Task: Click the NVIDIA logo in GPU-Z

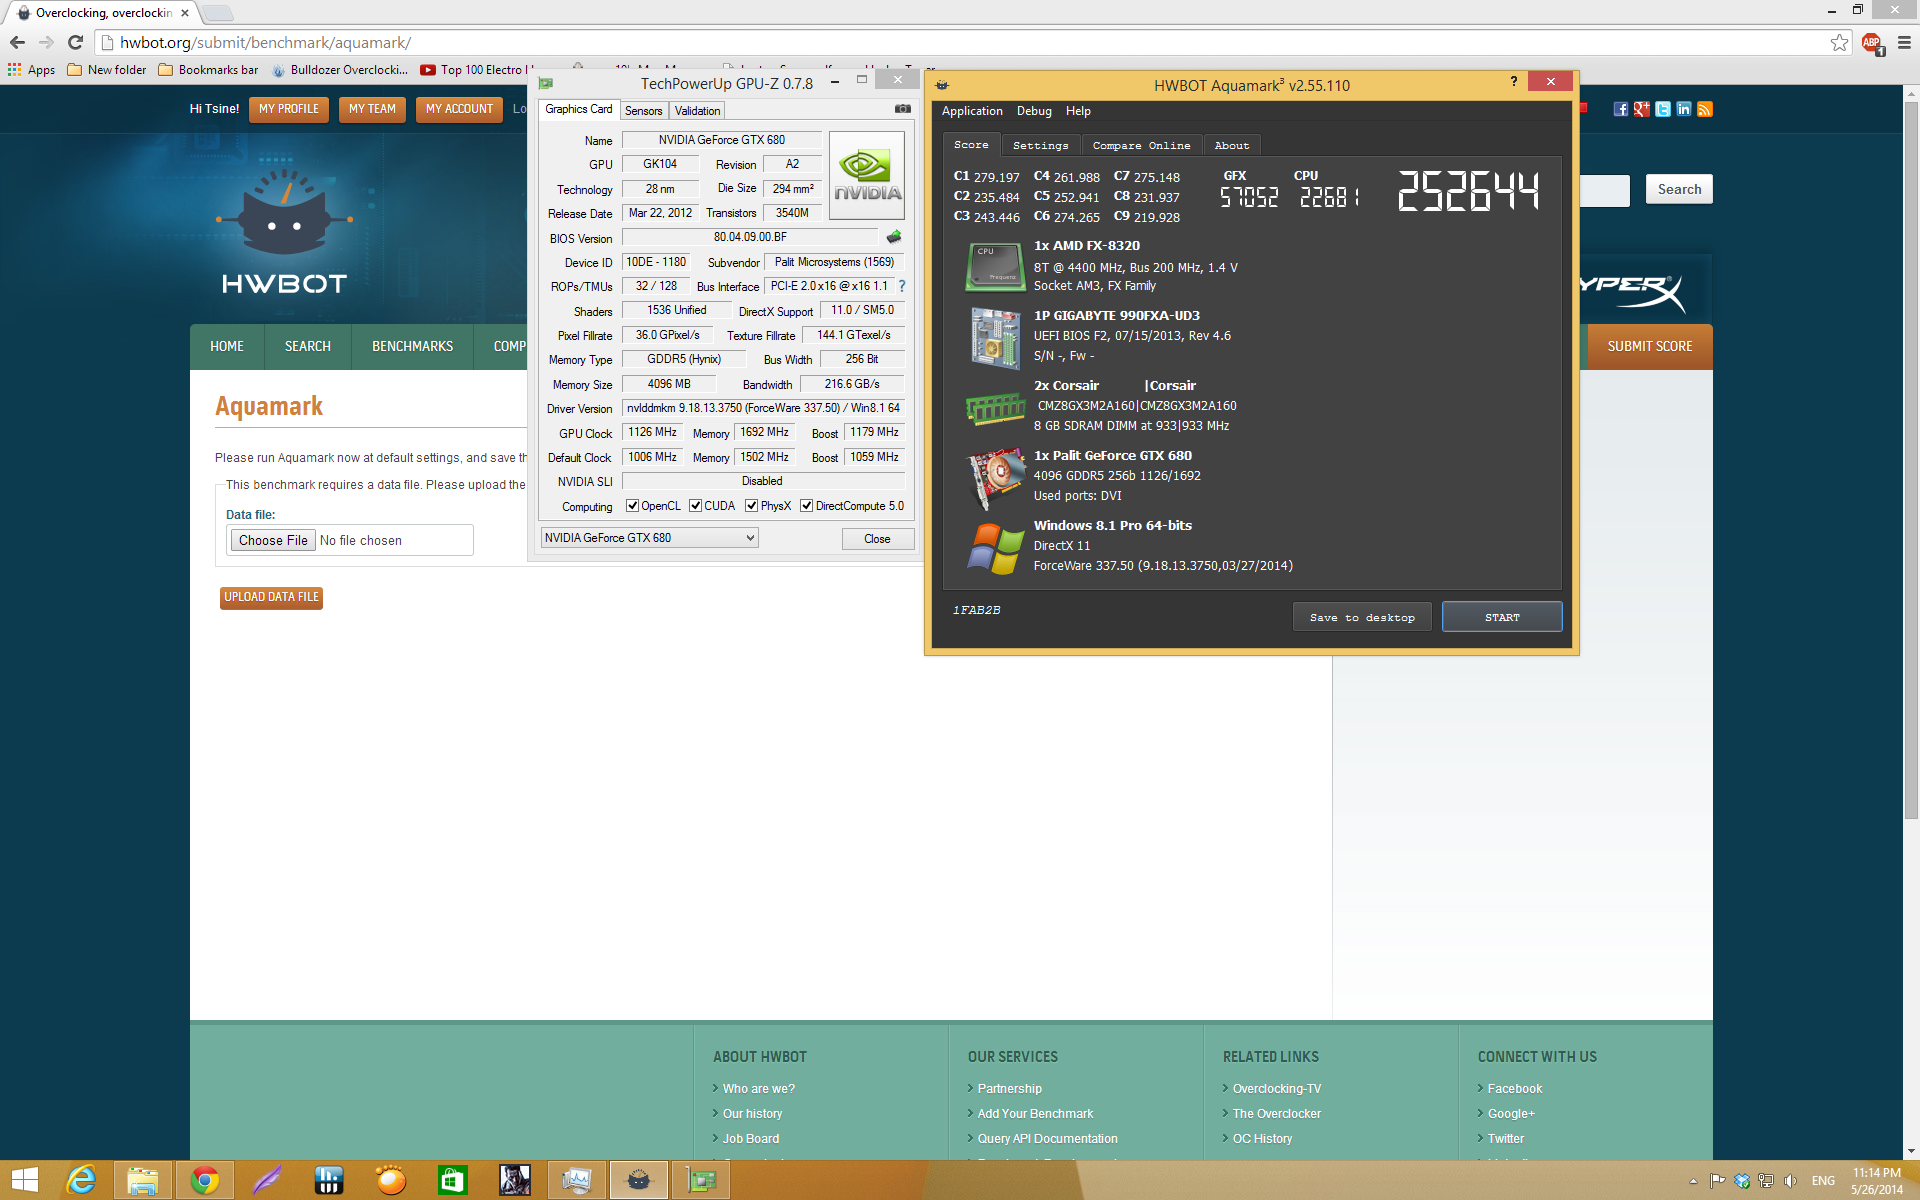Action: 867,175
